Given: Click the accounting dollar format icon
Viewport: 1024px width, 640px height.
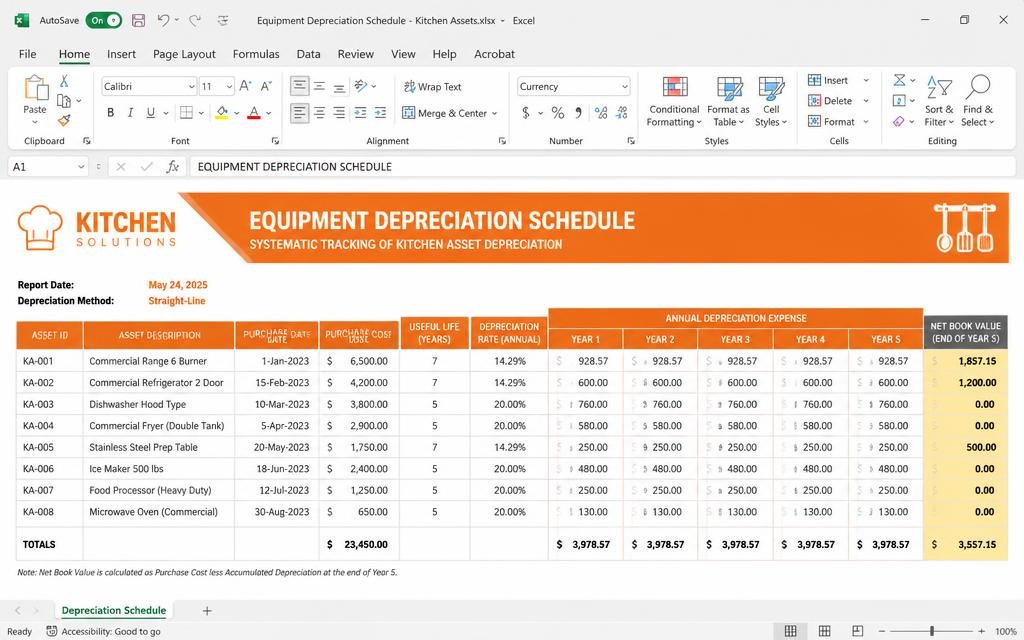Looking at the screenshot, I should click(x=526, y=113).
